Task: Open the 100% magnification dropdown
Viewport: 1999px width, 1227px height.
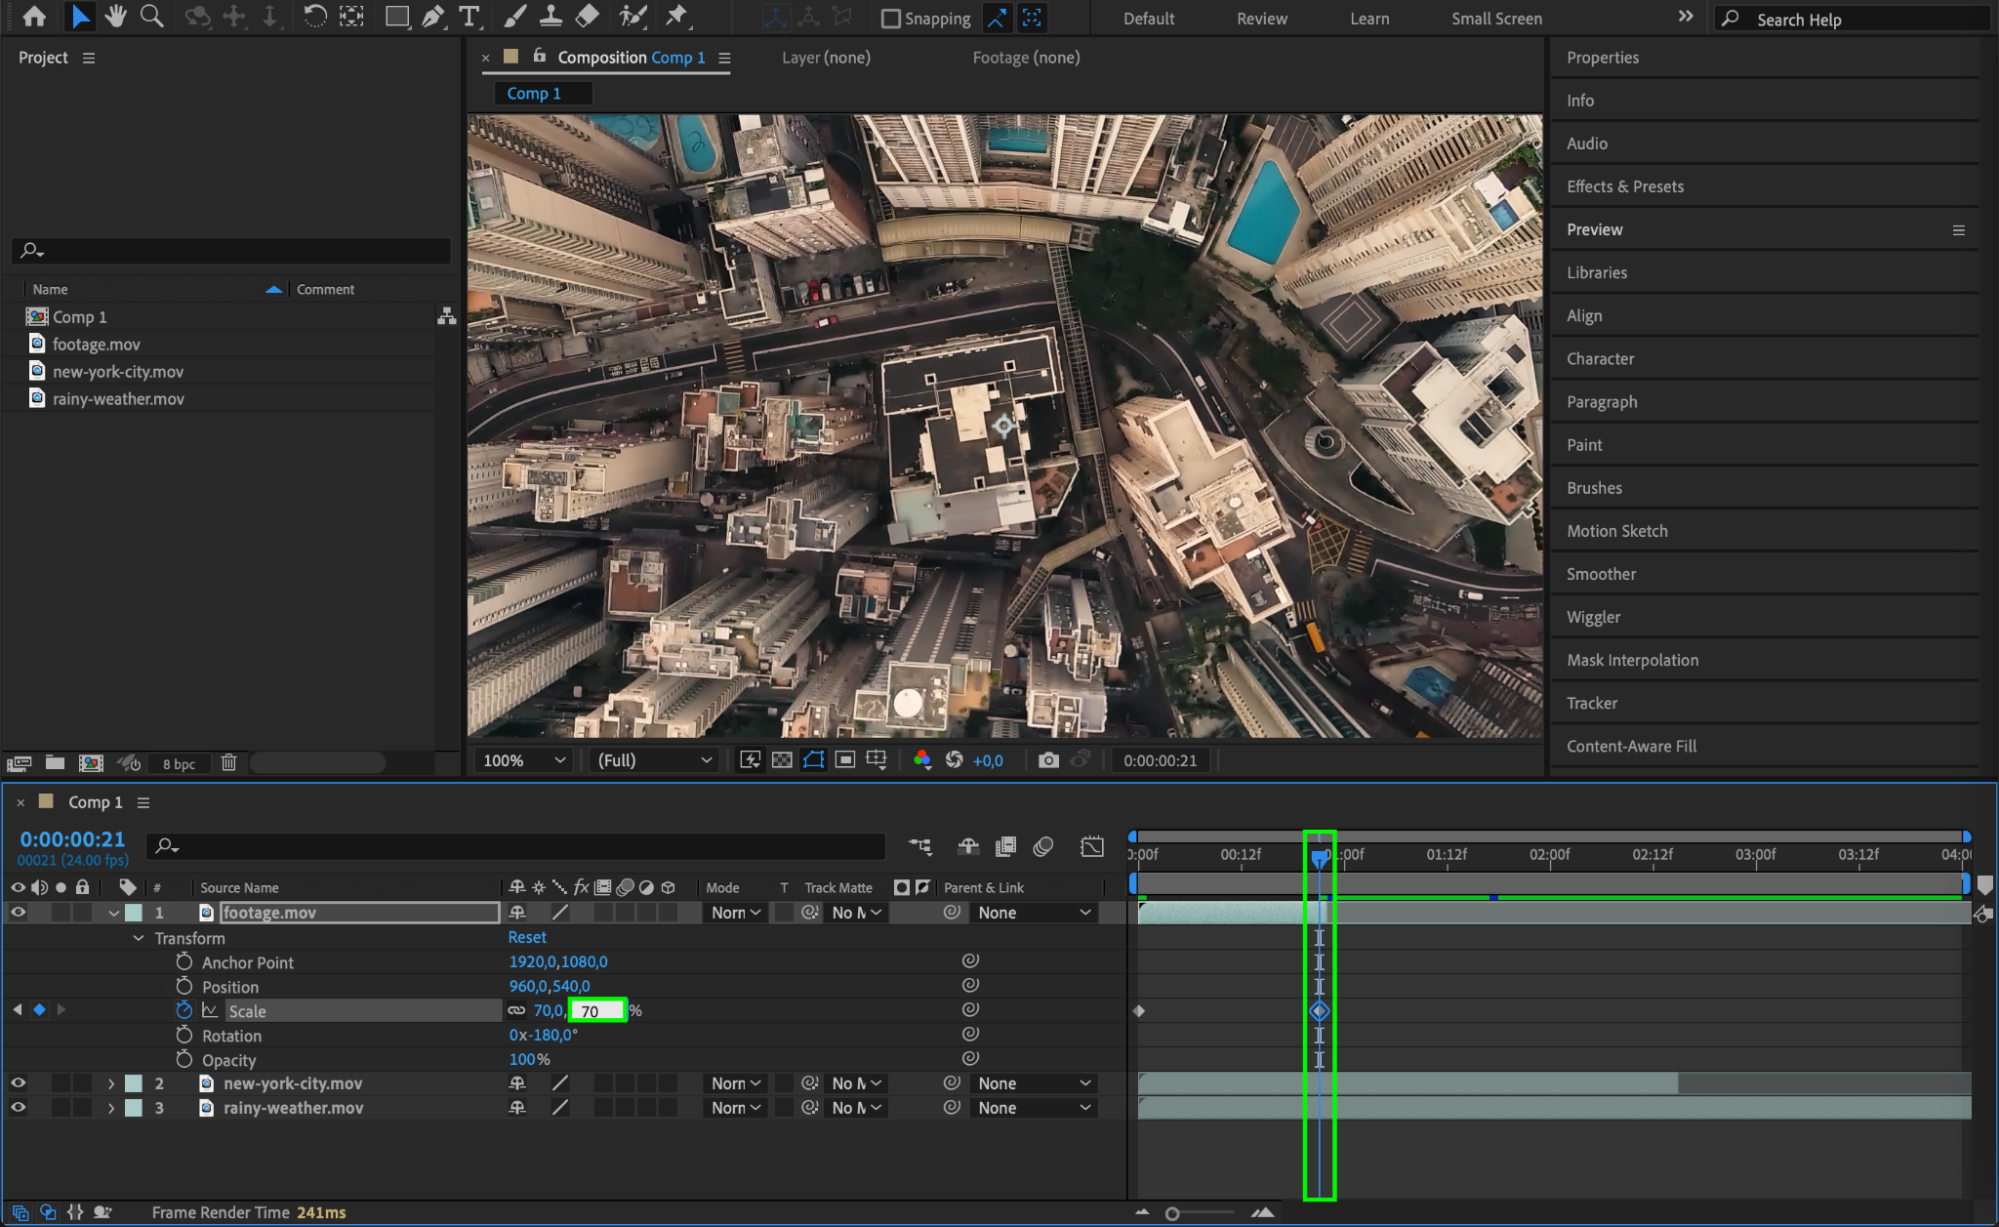Action: click(524, 760)
